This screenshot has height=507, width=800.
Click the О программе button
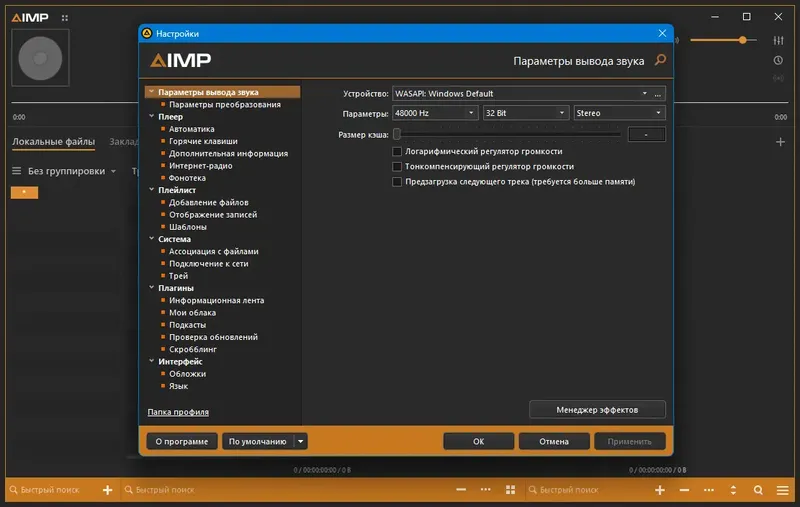pyautogui.click(x=182, y=441)
